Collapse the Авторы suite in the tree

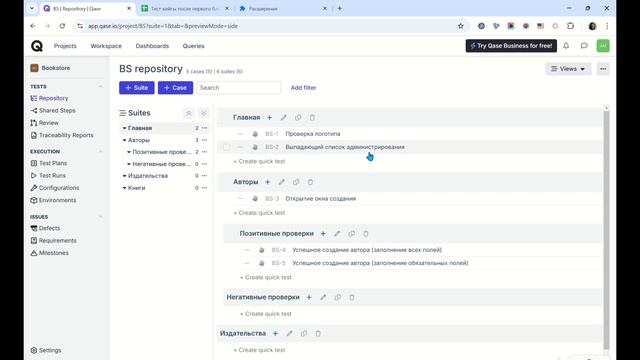tap(124, 140)
